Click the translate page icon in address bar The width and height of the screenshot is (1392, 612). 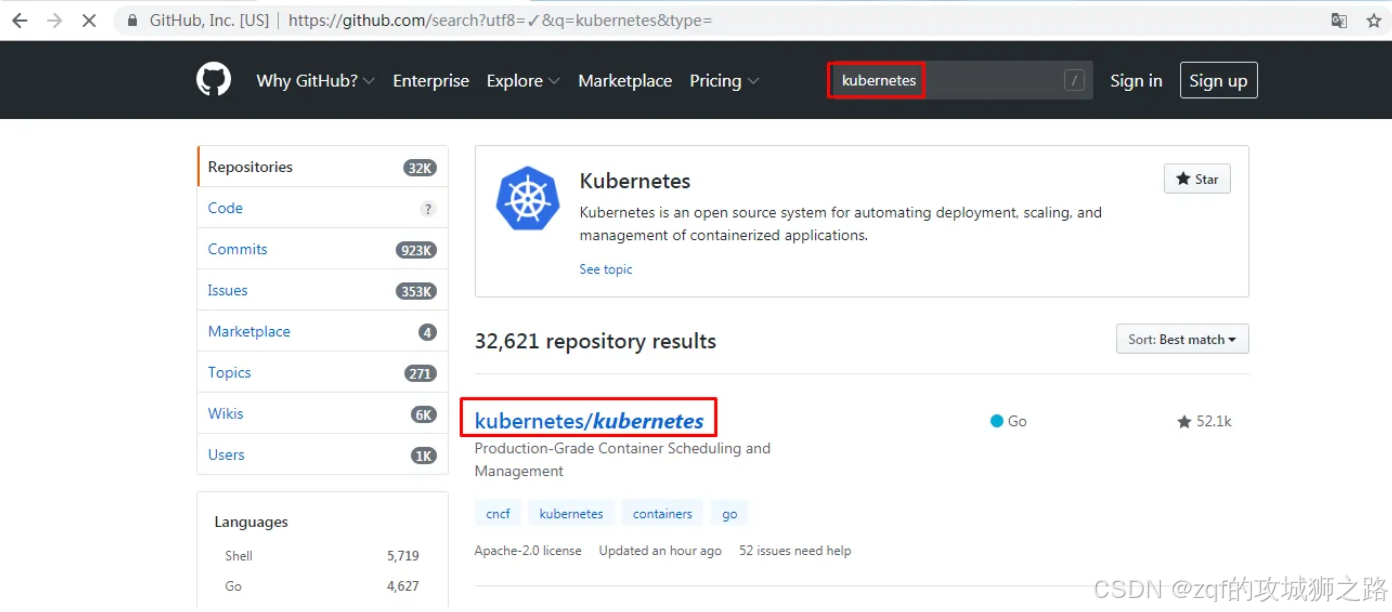(x=1339, y=20)
